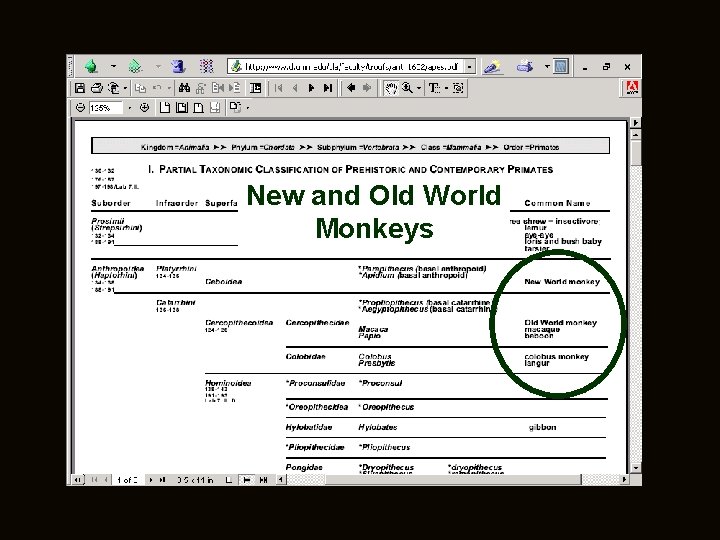
Task: Click the blue window icon in browser toolbar
Action: coord(561,67)
